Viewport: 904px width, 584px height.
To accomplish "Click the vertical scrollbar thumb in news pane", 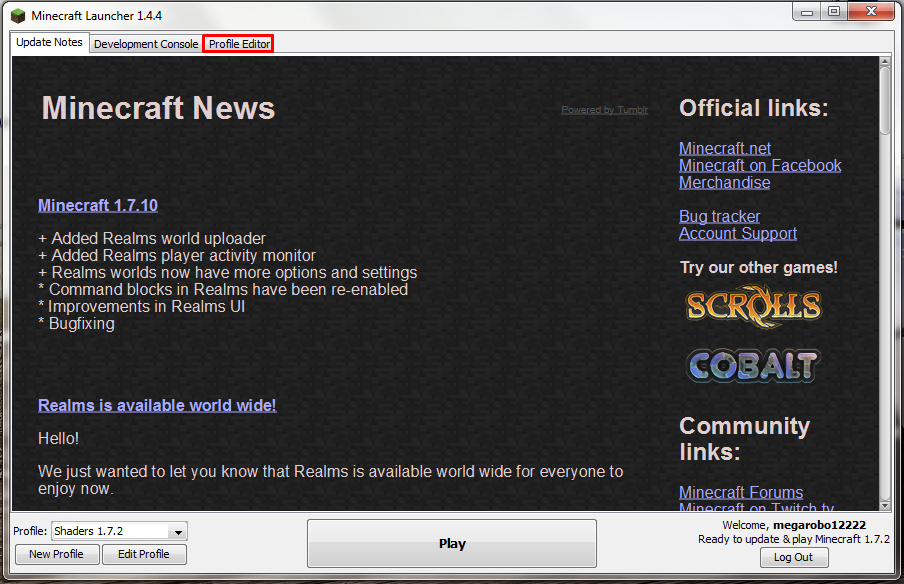I will coord(885,101).
